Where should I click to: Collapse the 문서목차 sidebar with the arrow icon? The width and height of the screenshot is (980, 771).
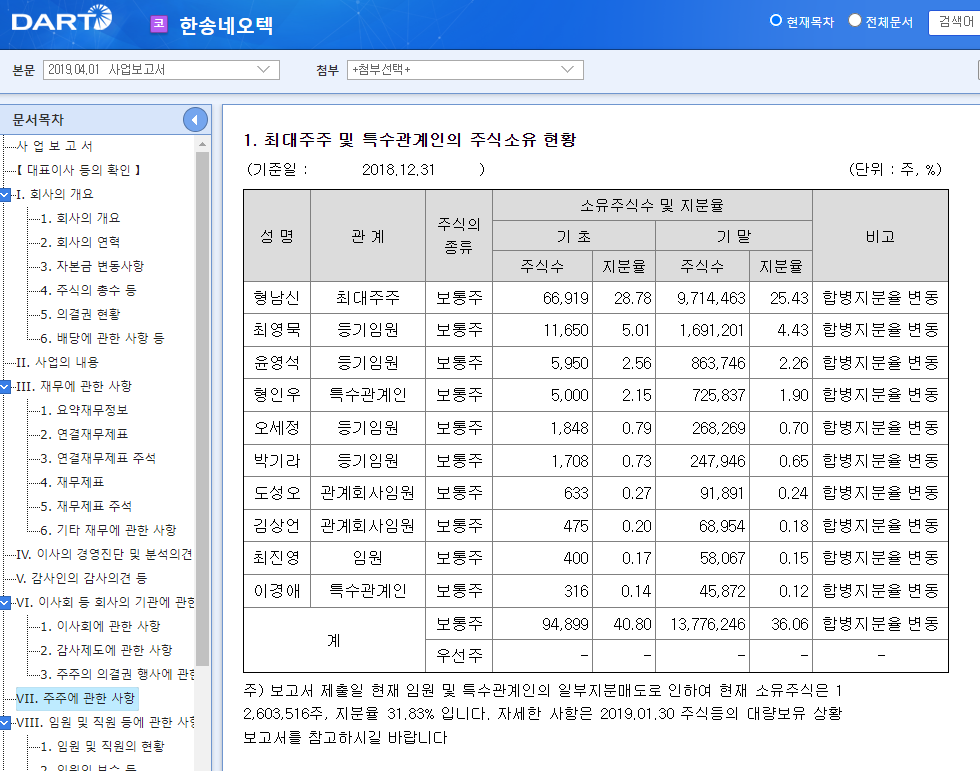coord(196,119)
